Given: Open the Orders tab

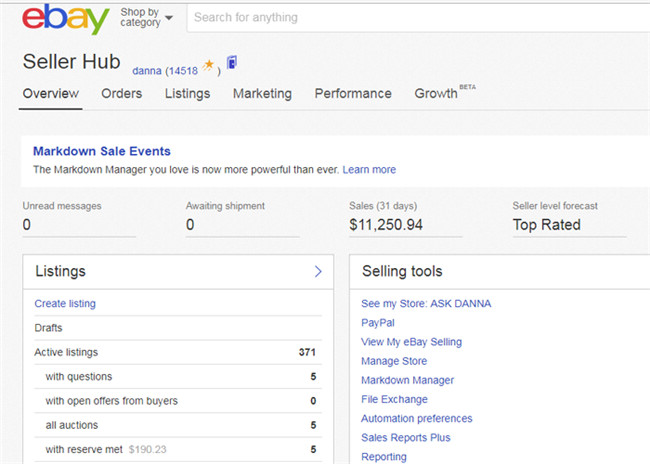Looking at the screenshot, I should point(121,93).
